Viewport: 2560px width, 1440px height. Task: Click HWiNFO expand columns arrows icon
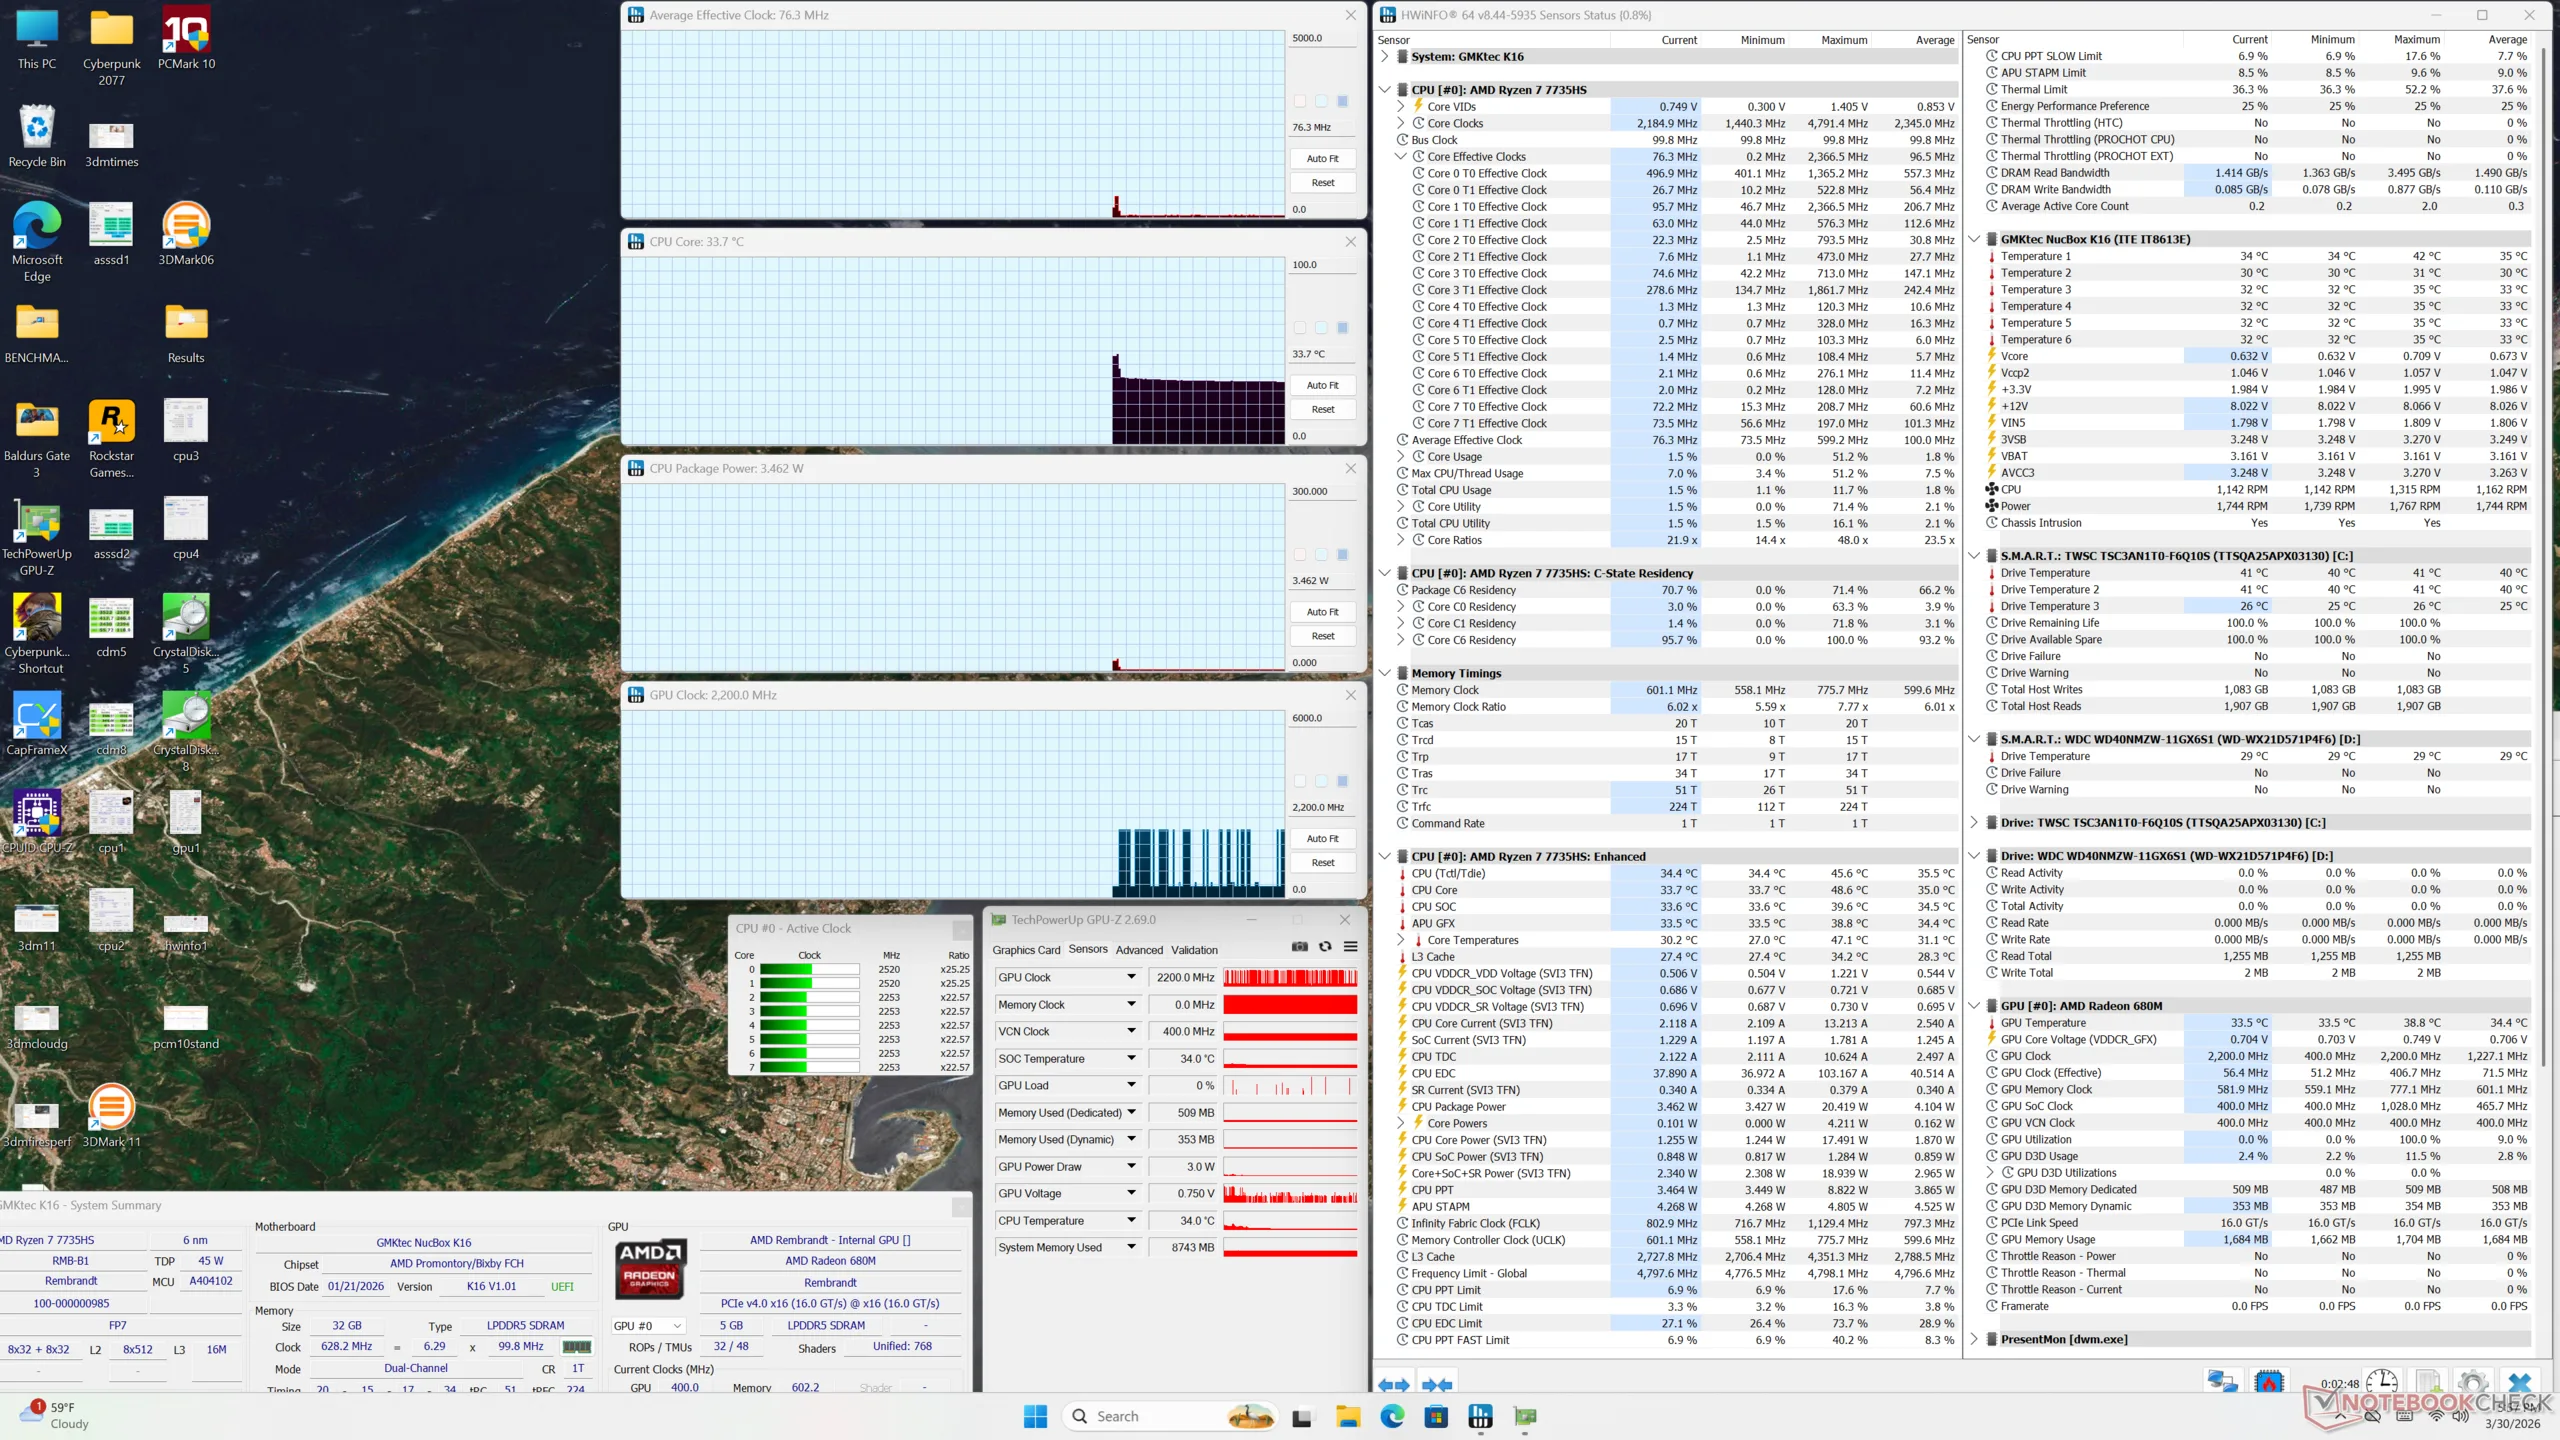1393,1385
